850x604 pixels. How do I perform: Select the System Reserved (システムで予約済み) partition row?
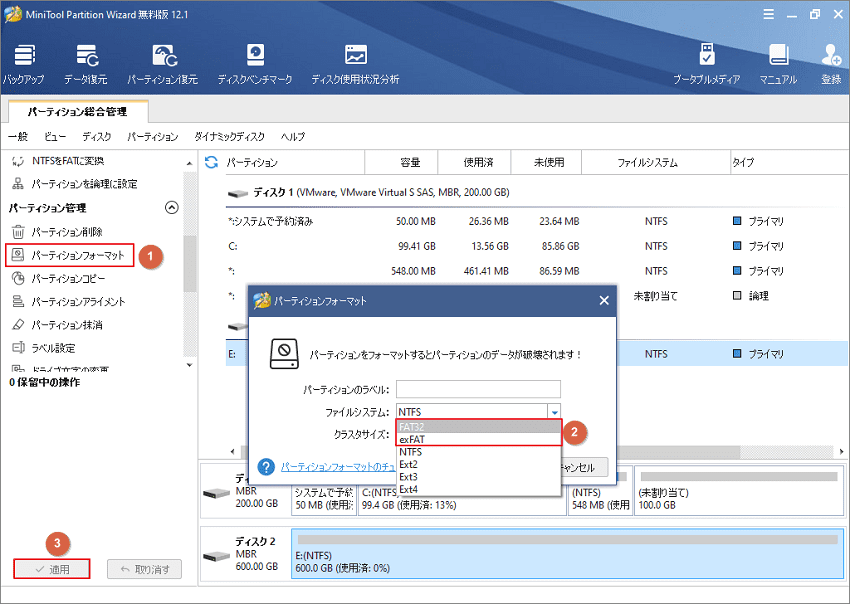point(536,221)
